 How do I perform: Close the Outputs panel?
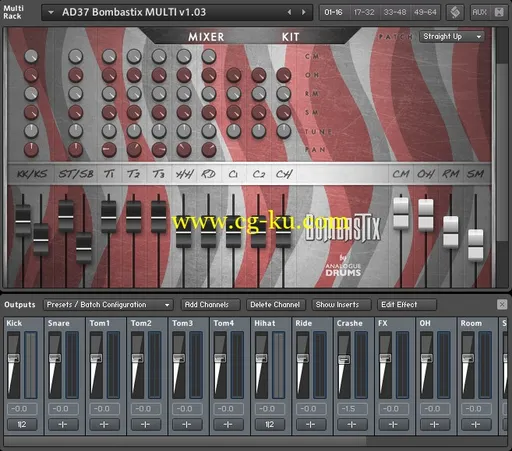click(x=502, y=304)
